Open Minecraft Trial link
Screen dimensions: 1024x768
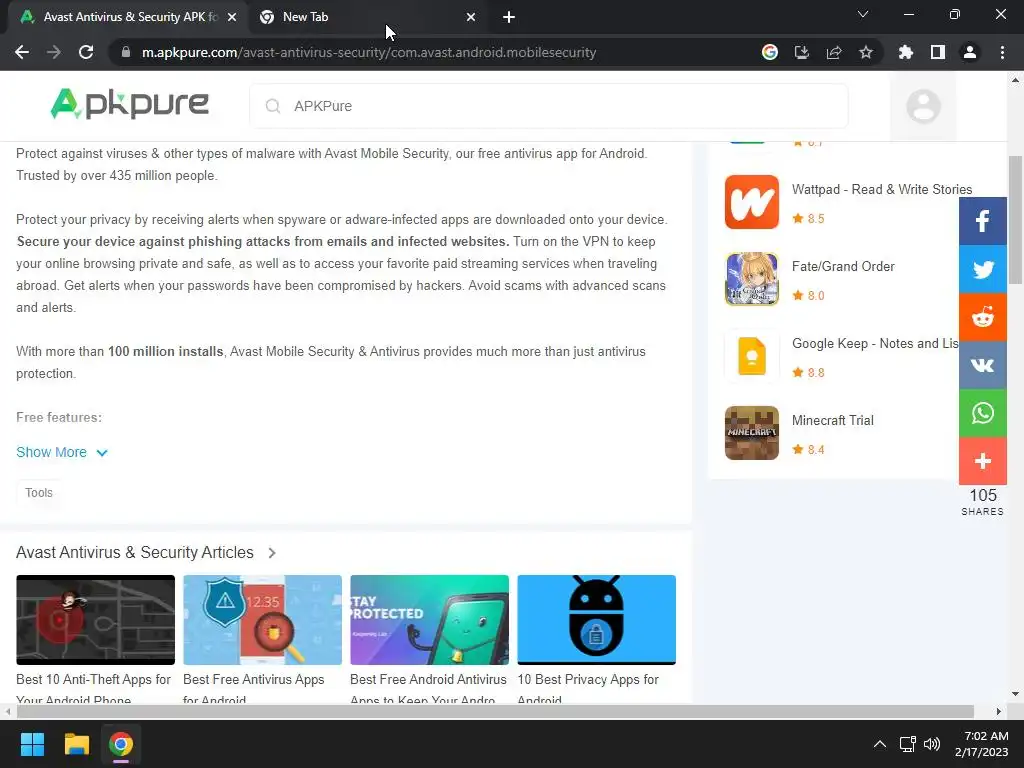[833, 421]
